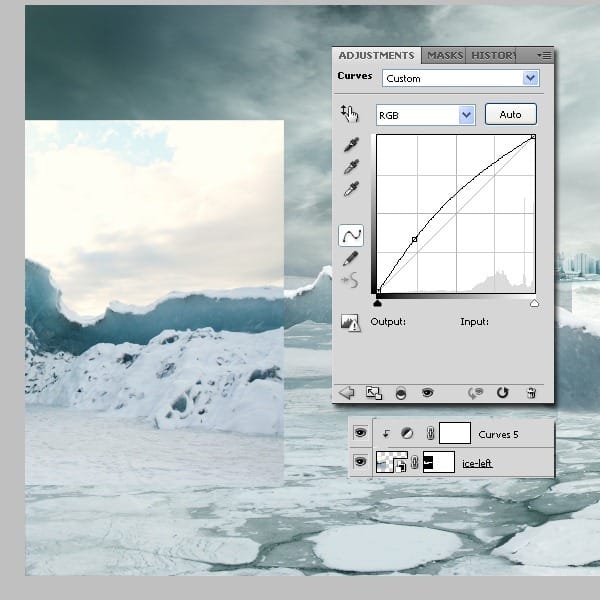Open the Adjustments panel flyout menu
The width and height of the screenshot is (600, 600).
(x=543, y=56)
